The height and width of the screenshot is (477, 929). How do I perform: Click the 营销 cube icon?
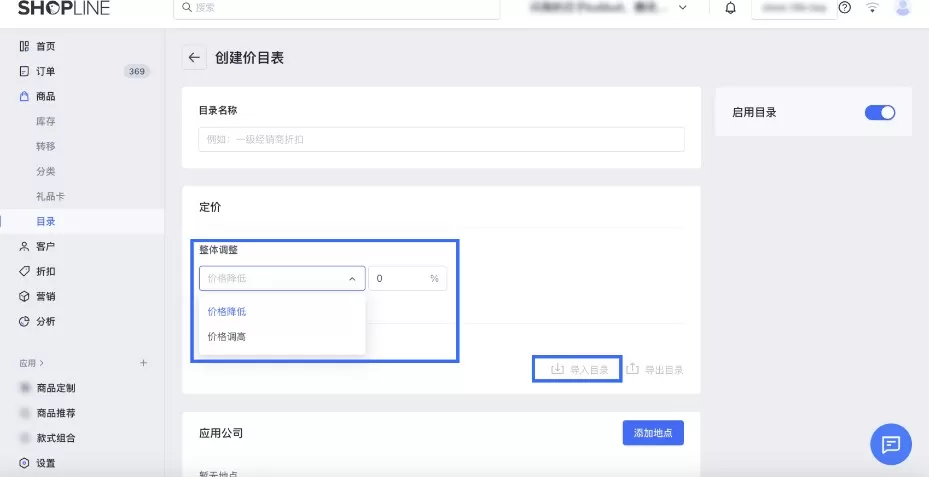tap(24, 296)
